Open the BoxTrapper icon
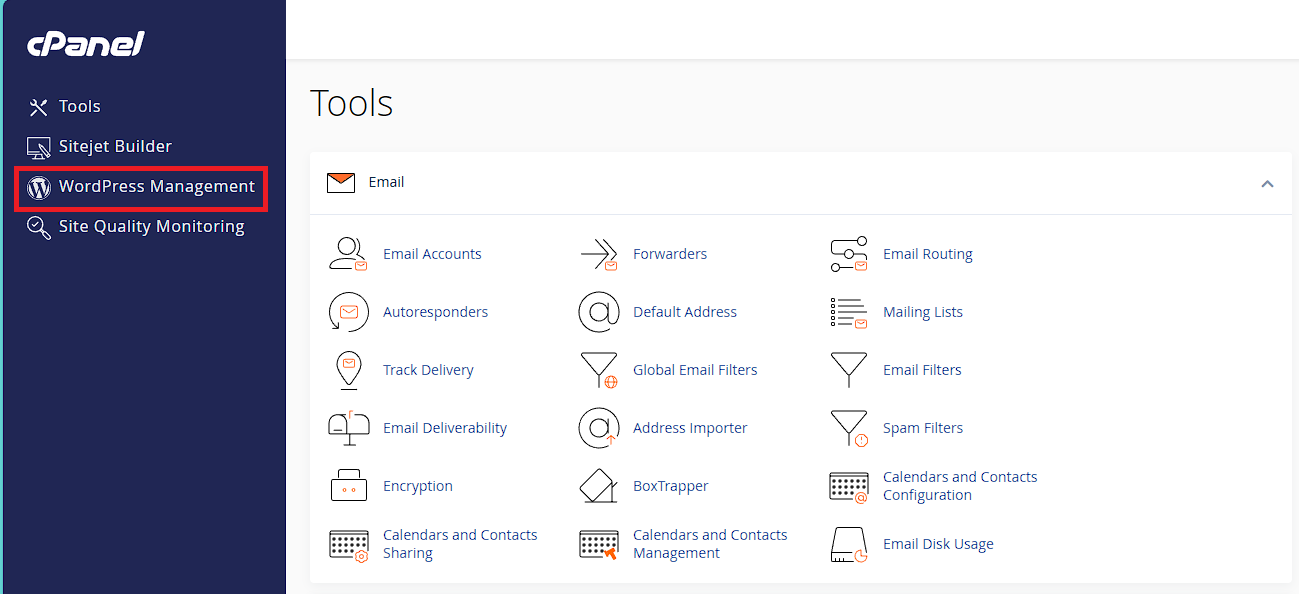 pyautogui.click(x=599, y=486)
